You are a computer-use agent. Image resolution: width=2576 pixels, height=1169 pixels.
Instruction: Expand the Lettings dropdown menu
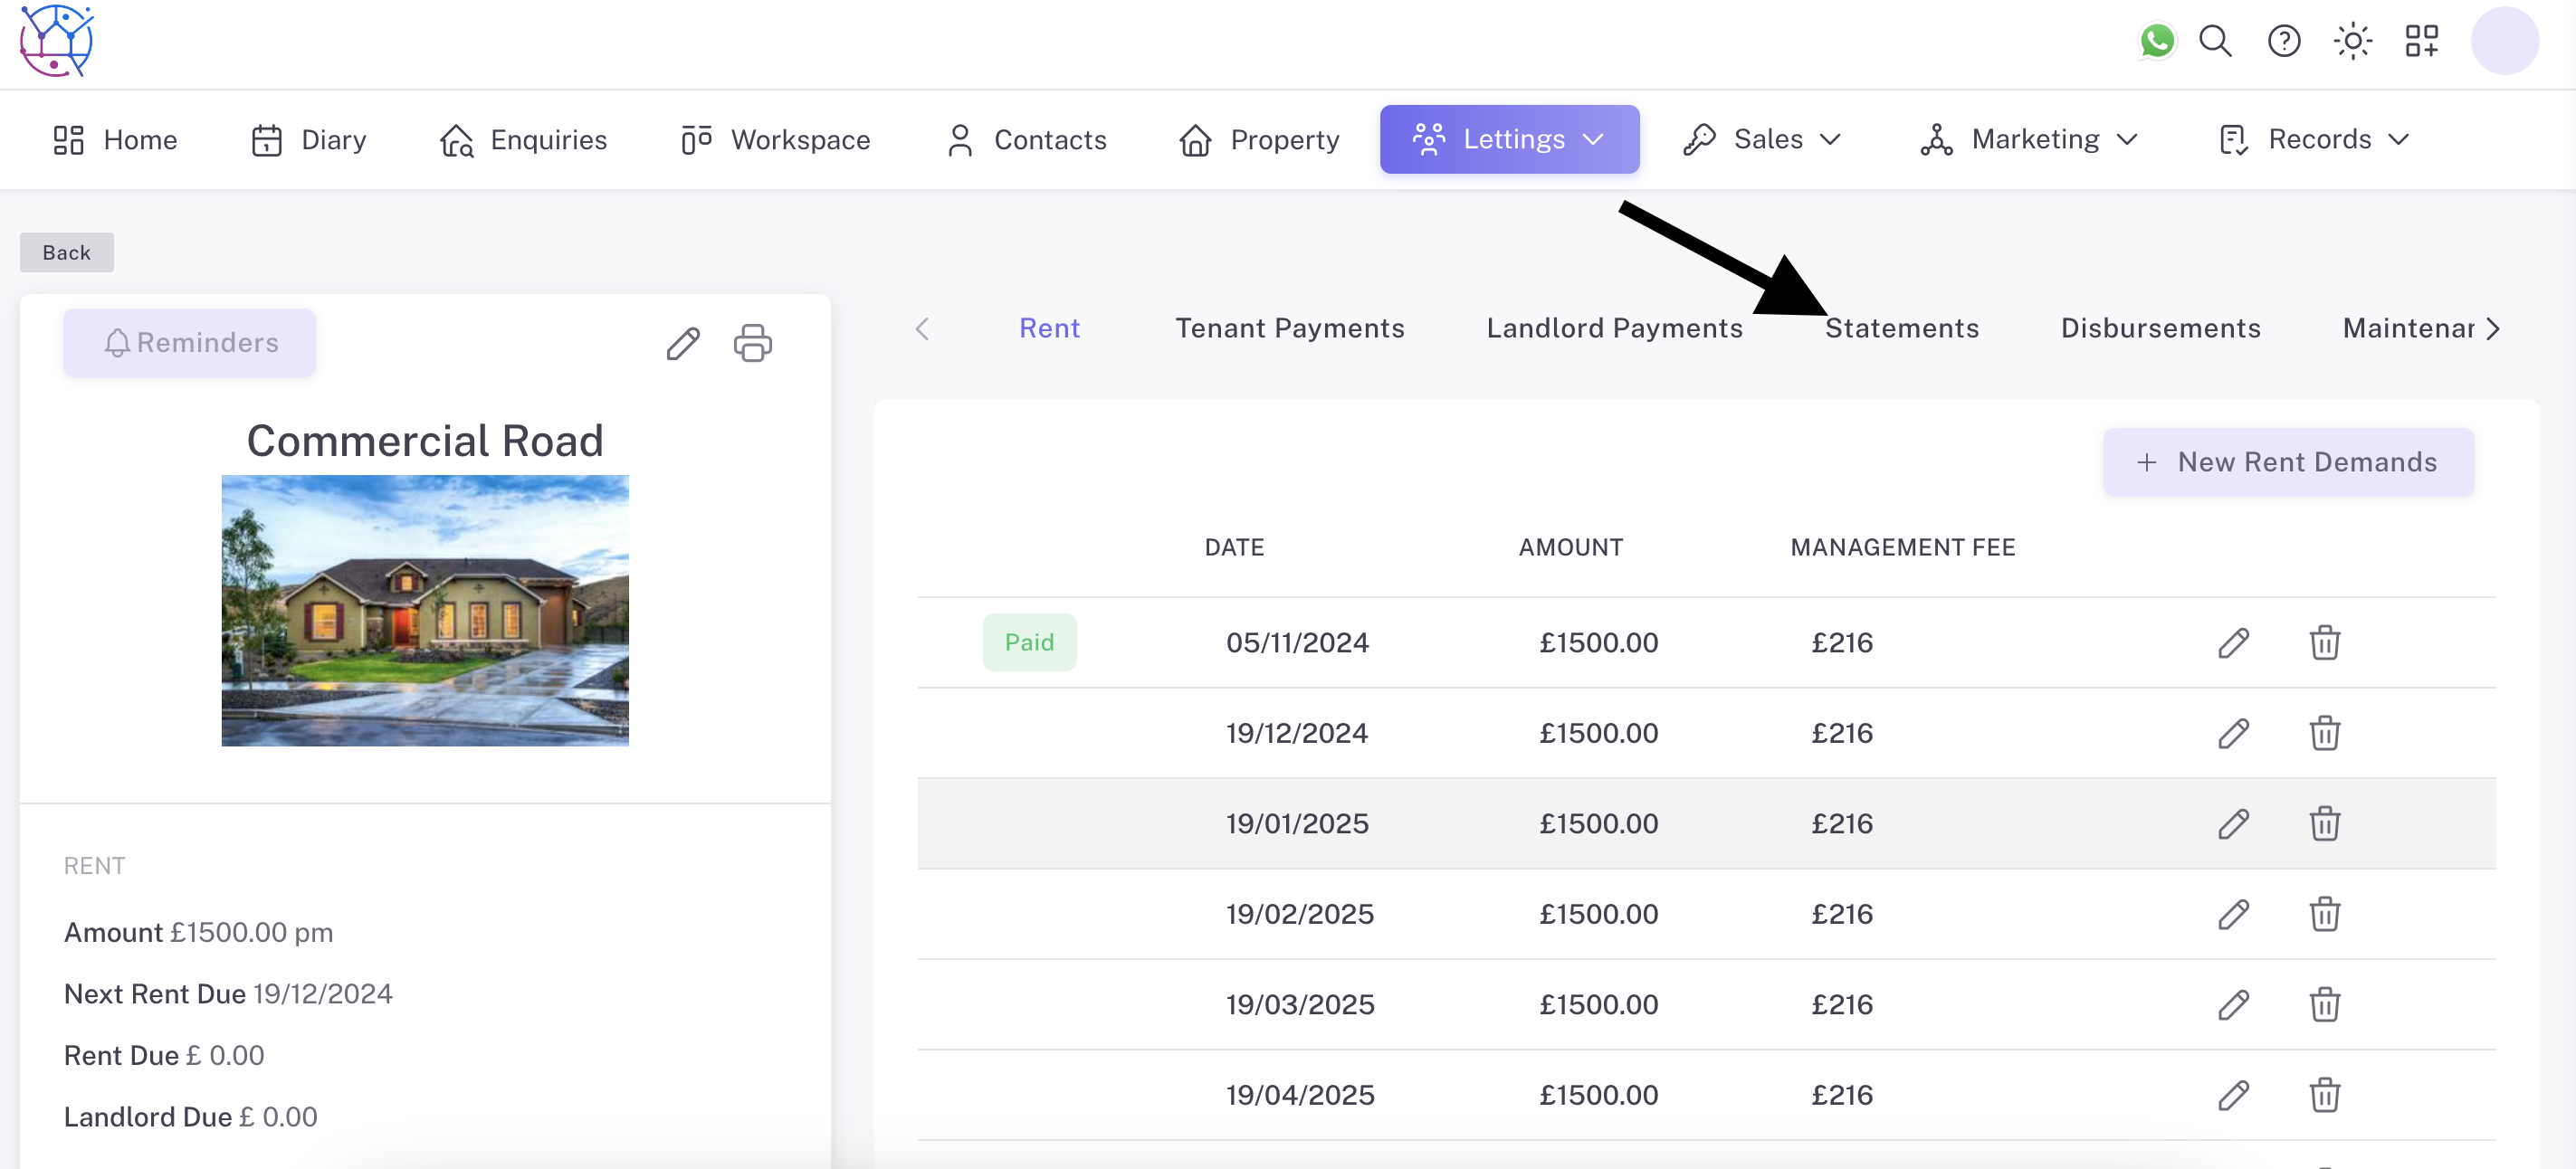pos(1508,139)
